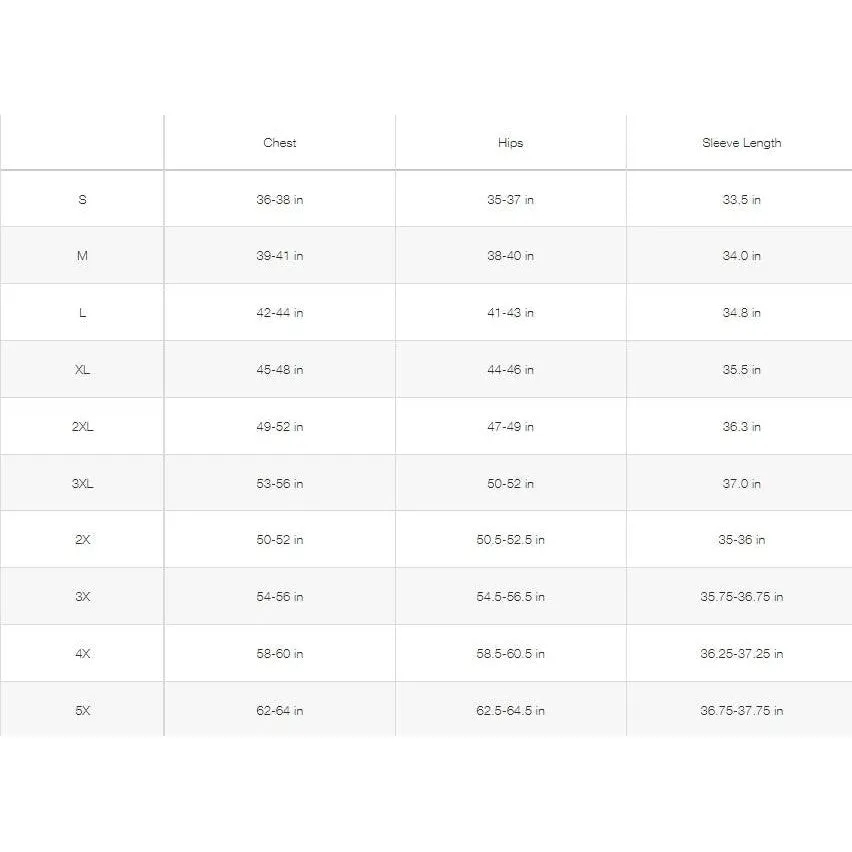Click the 36.75-37.75 in sleeve cell
The height and width of the screenshot is (852, 852).
point(741,711)
